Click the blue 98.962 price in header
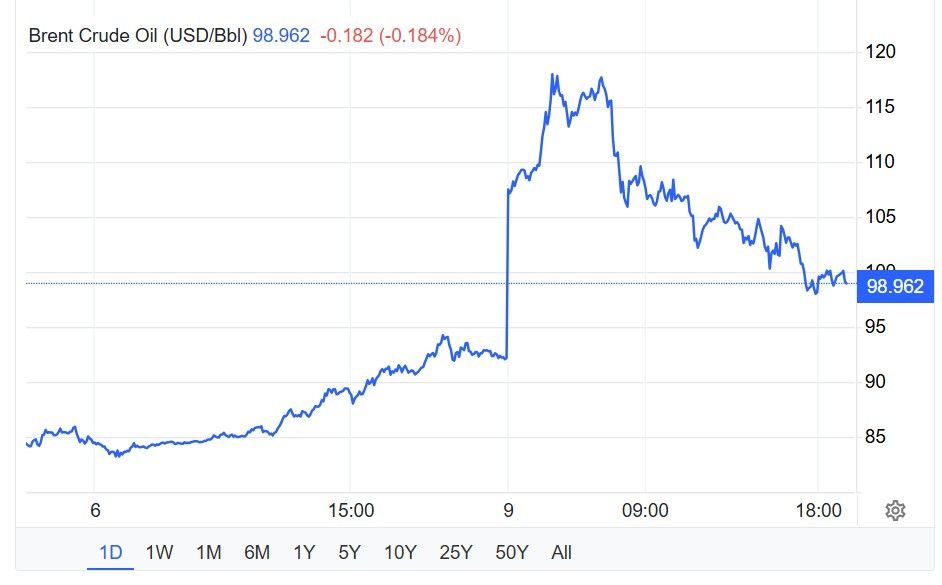942x585 pixels. coord(281,36)
